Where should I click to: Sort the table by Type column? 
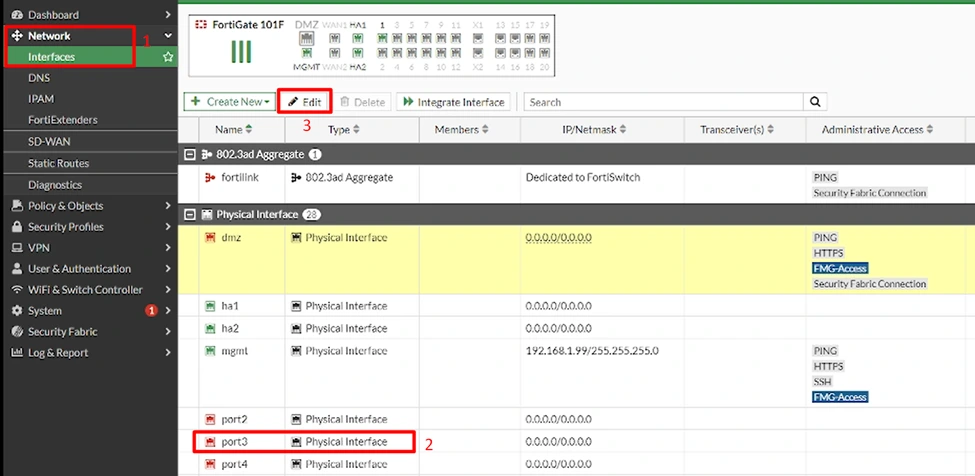coord(343,130)
